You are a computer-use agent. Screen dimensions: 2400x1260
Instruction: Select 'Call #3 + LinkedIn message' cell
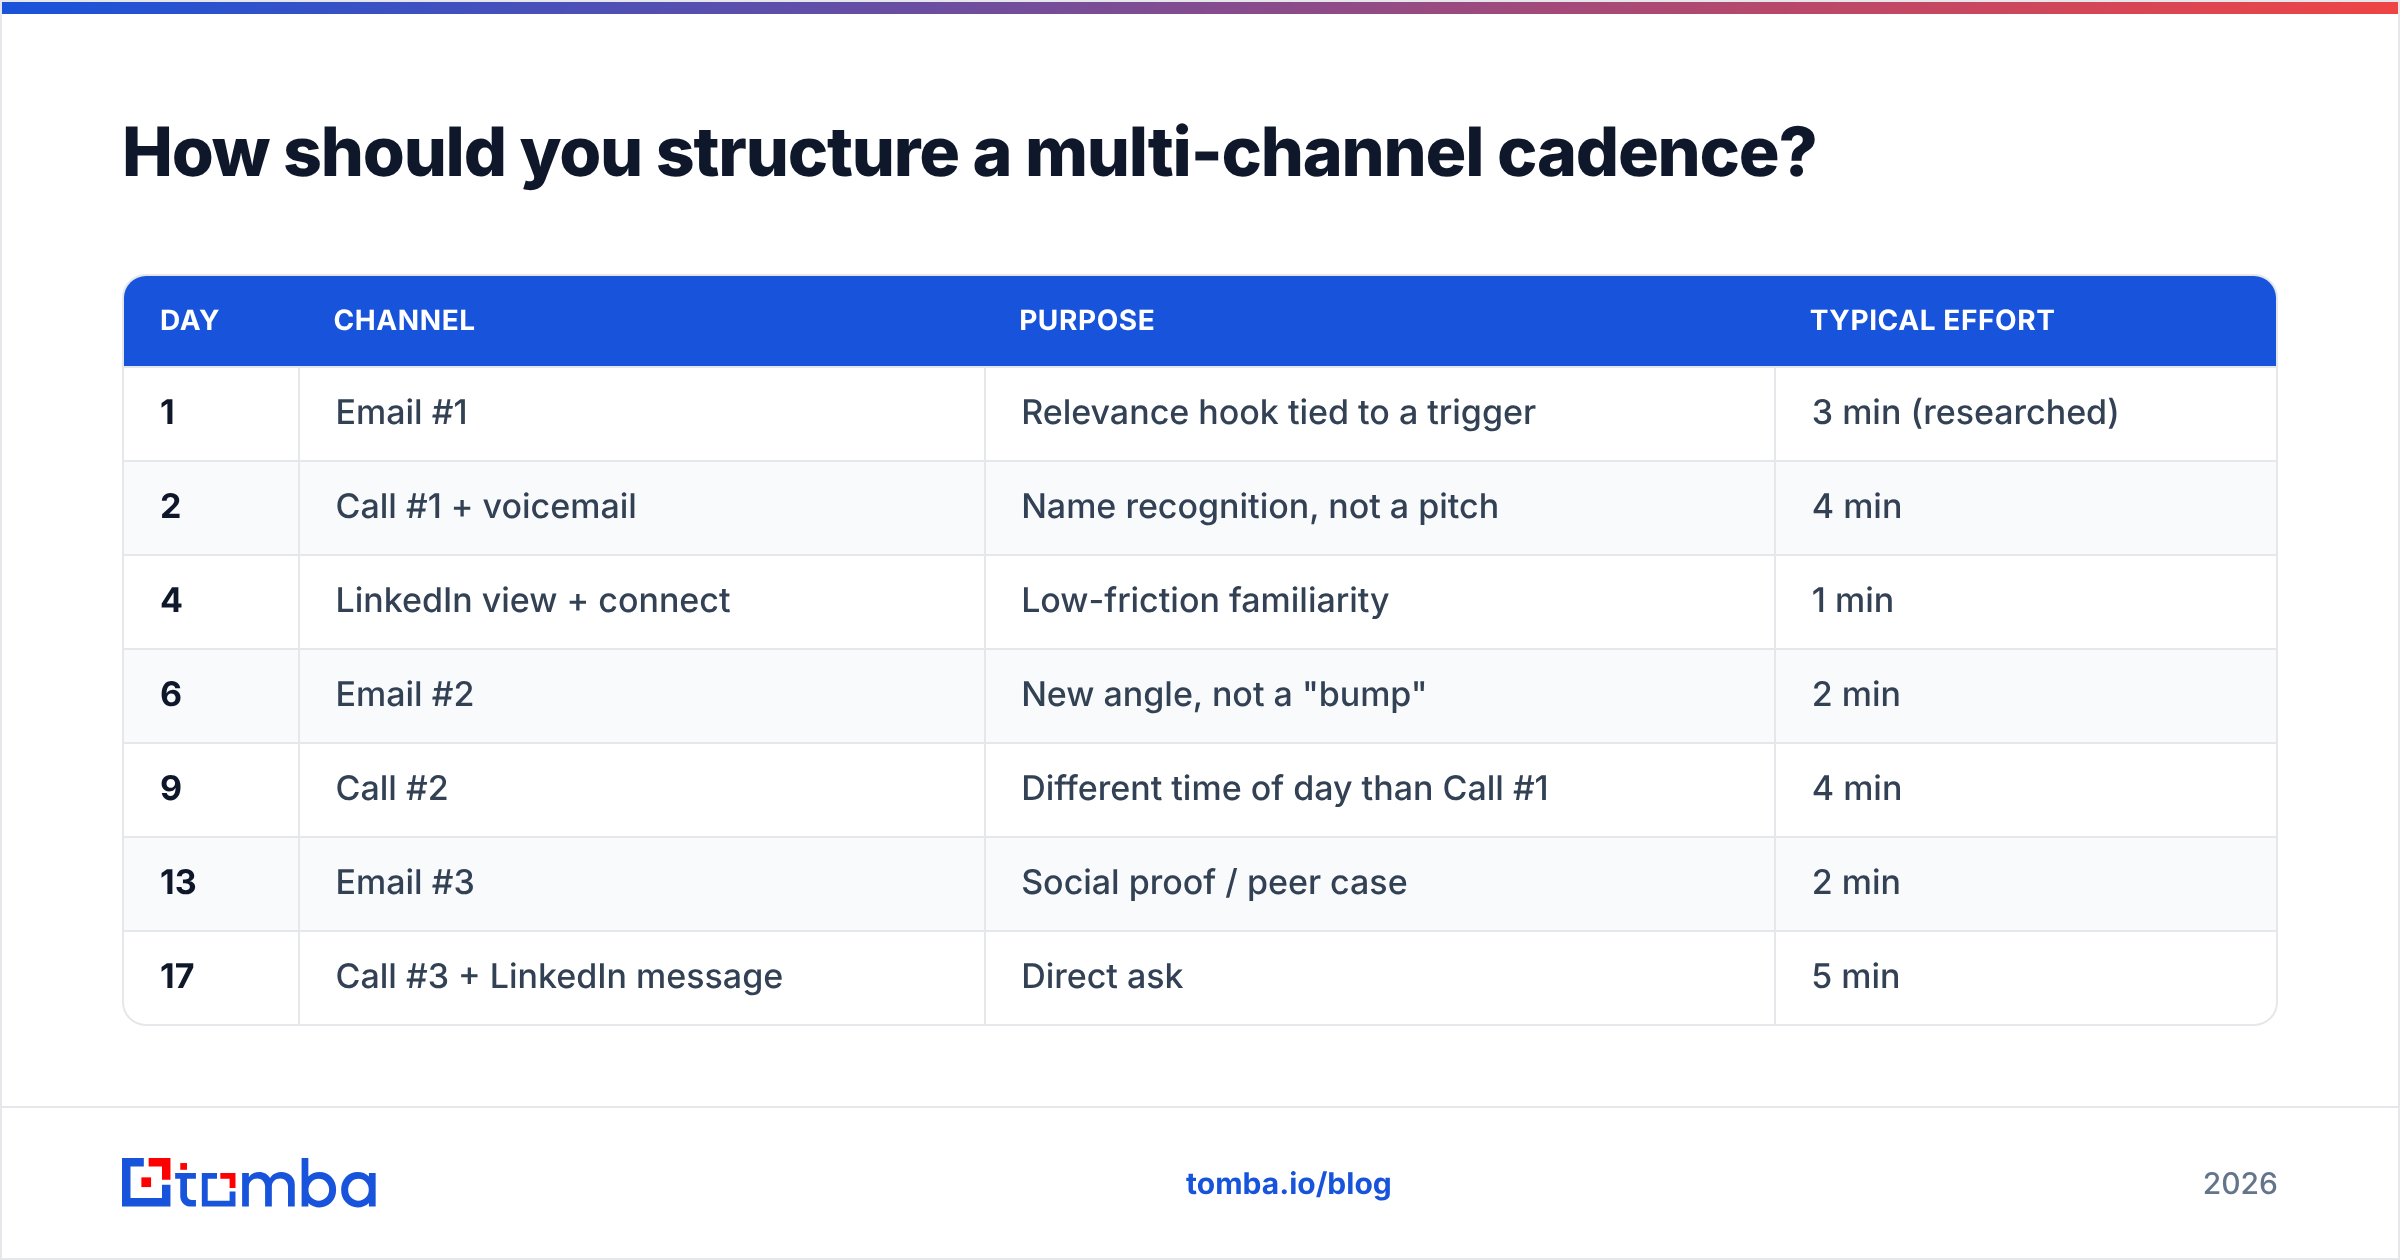[642, 977]
